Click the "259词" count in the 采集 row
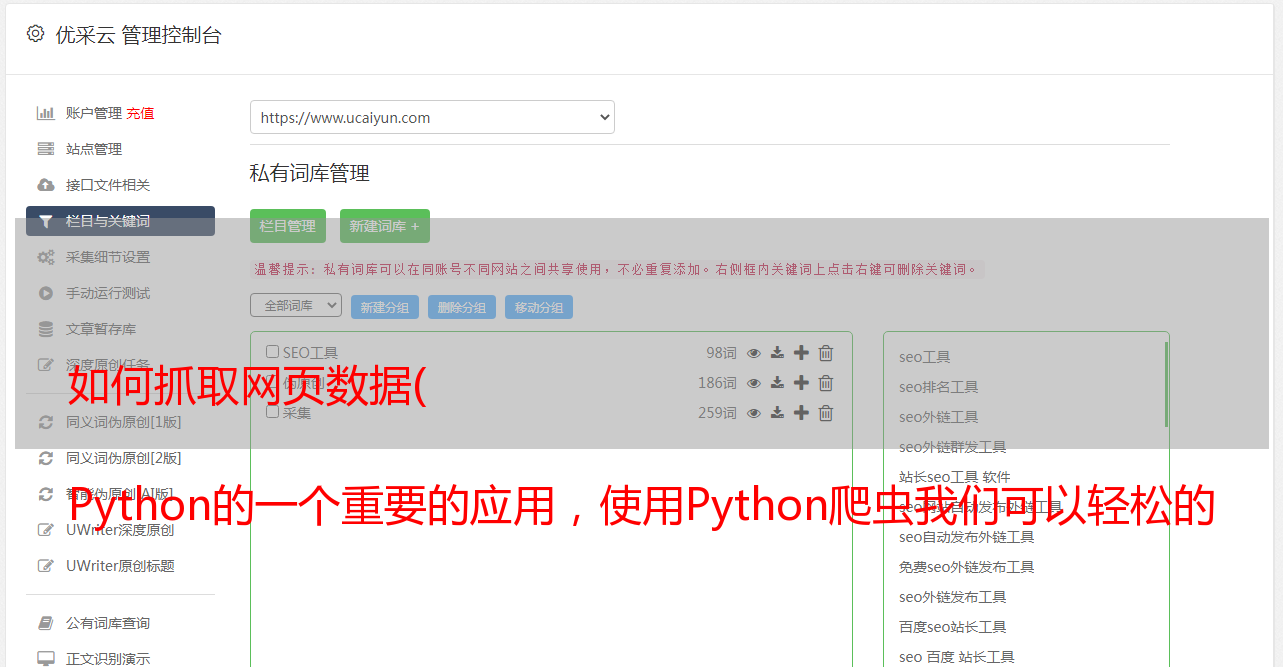 [x=717, y=413]
